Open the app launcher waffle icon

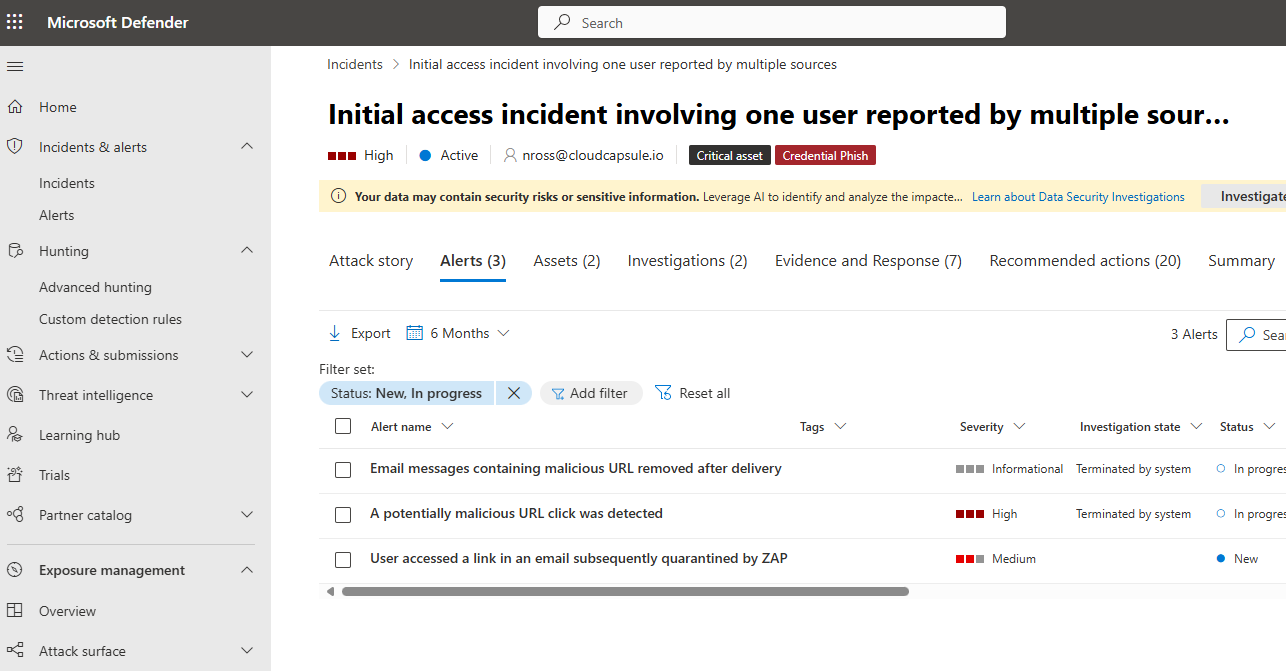point(15,22)
